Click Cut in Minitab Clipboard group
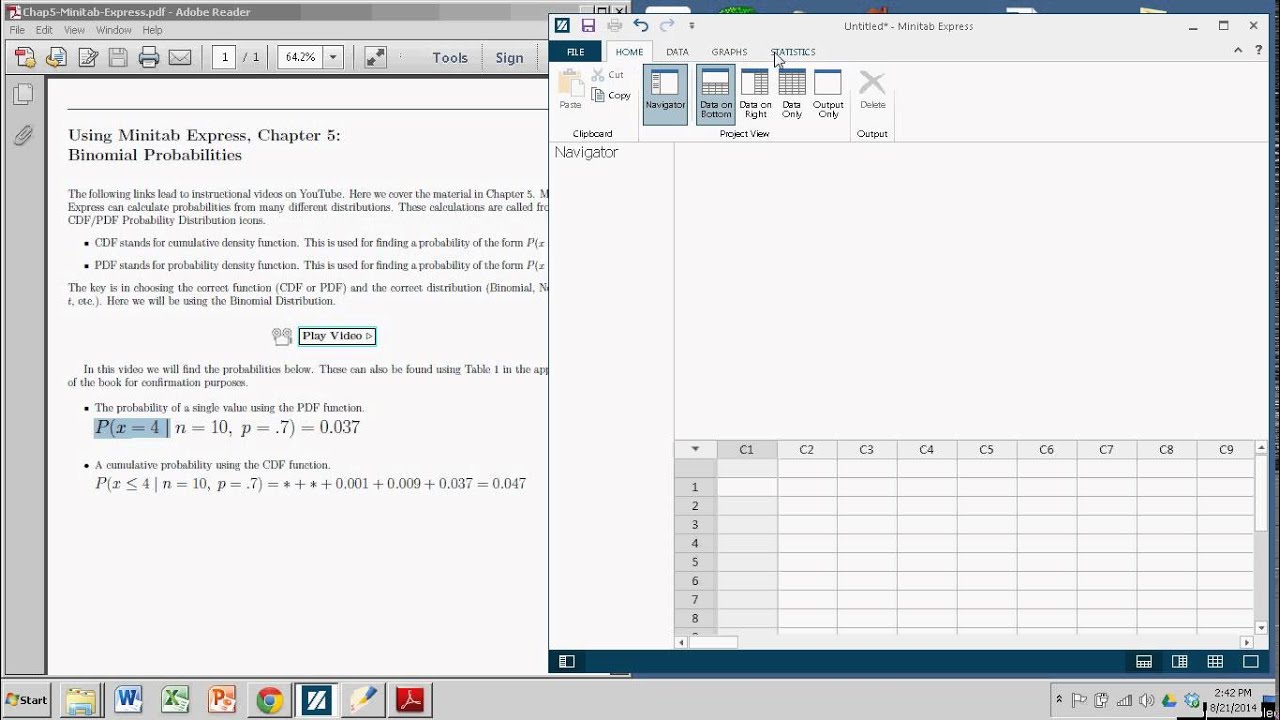This screenshot has height=720, width=1280. coord(608,75)
